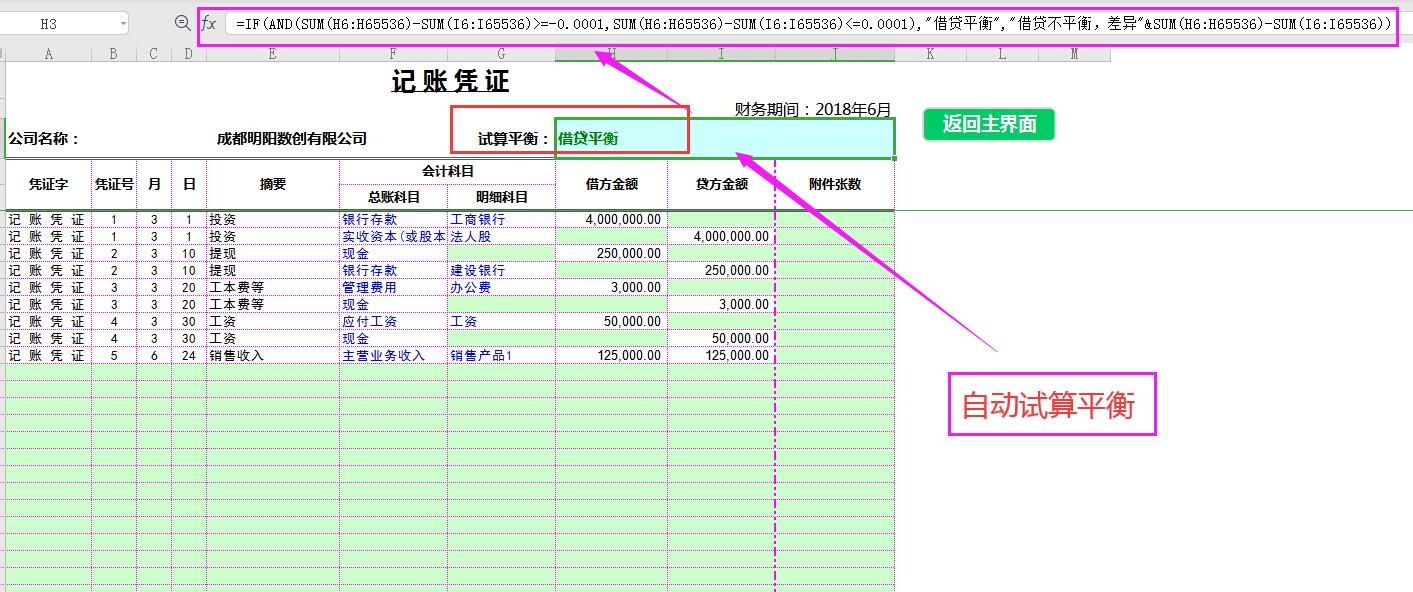Screen dimensions: 1413x592
Task: Click the green 返回主界面 button
Action: (989, 124)
